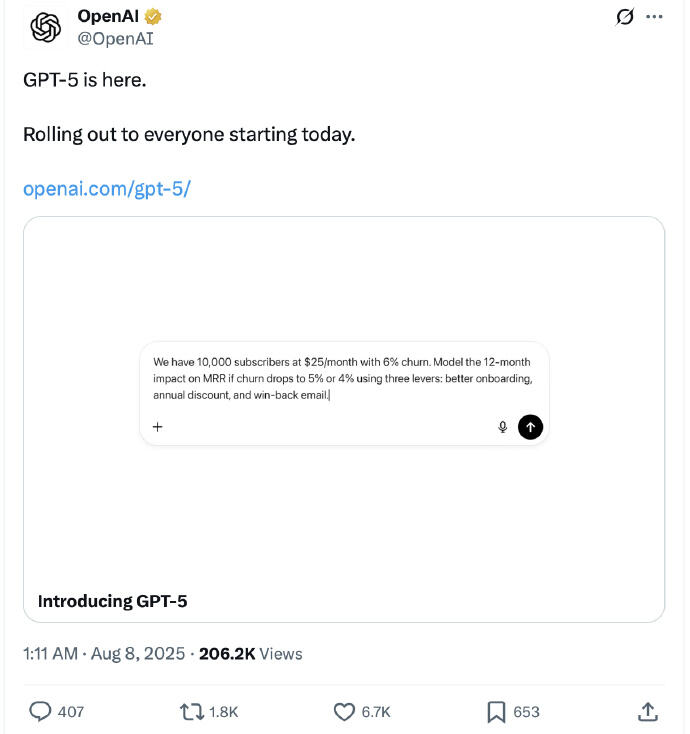This screenshot has width=690, height=734.
Task: Click the reply speech bubble icon
Action: pyautogui.click(x=40, y=712)
